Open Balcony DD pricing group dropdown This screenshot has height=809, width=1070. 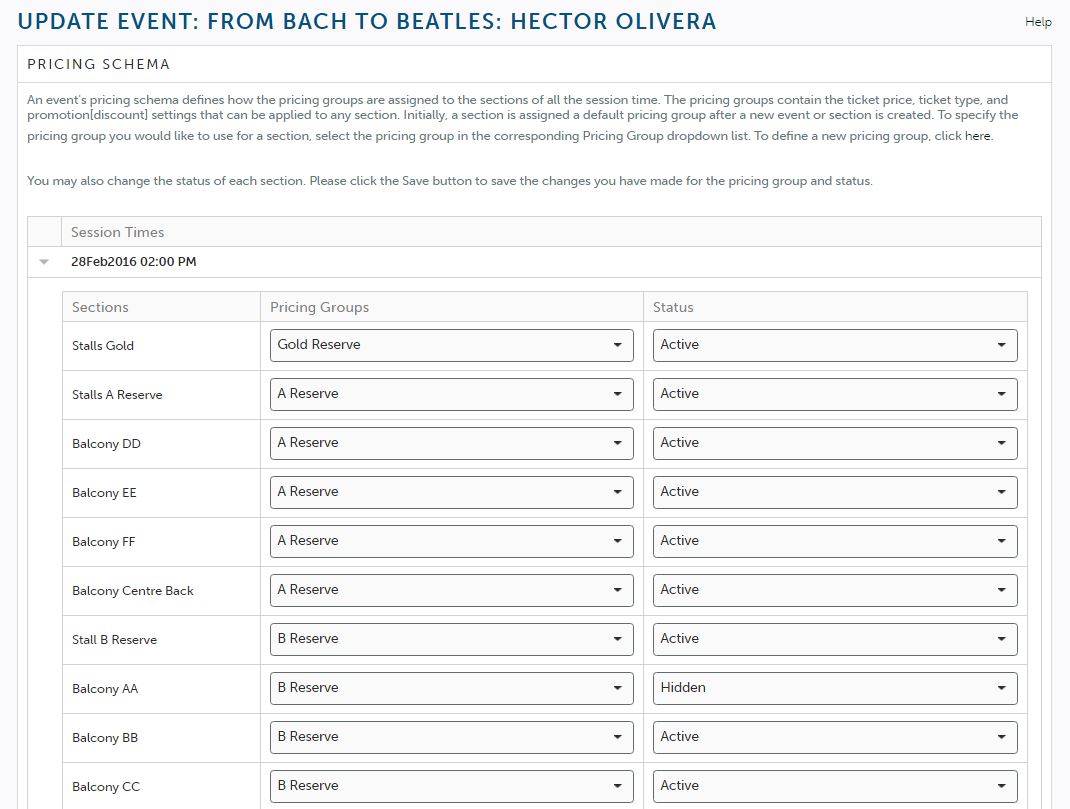tap(452, 443)
